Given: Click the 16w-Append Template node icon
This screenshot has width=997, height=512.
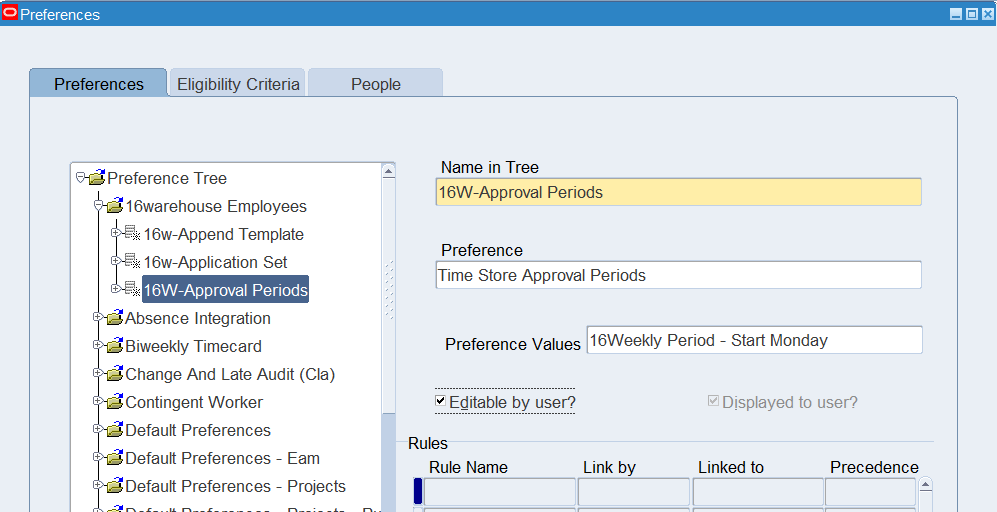Looking at the screenshot, I should 132,235.
